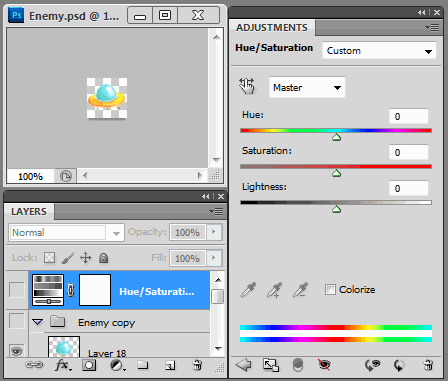The height and width of the screenshot is (381, 448).
Task: Click the Saturation value input field
Action: [409, 152]
